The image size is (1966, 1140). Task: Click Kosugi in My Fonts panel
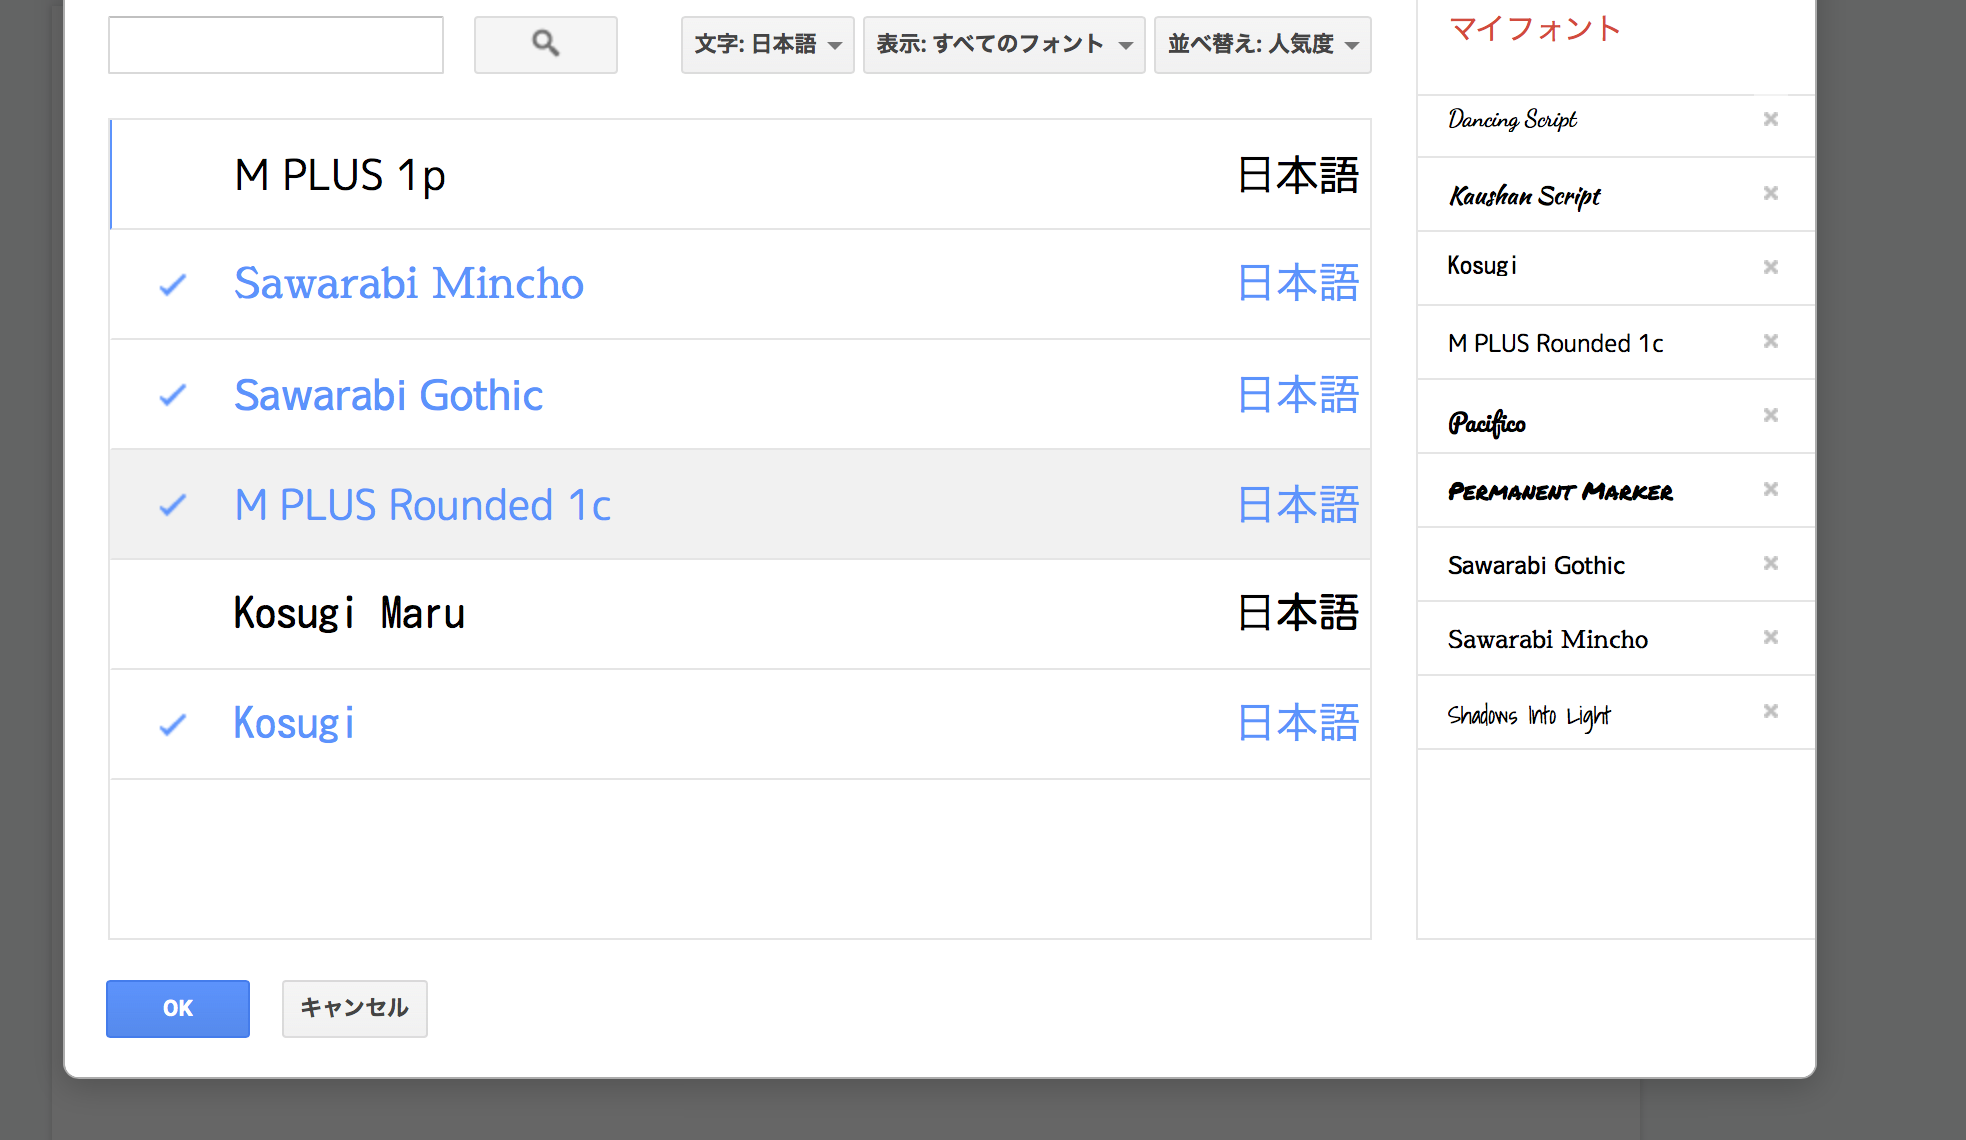tap(1482, 266)
